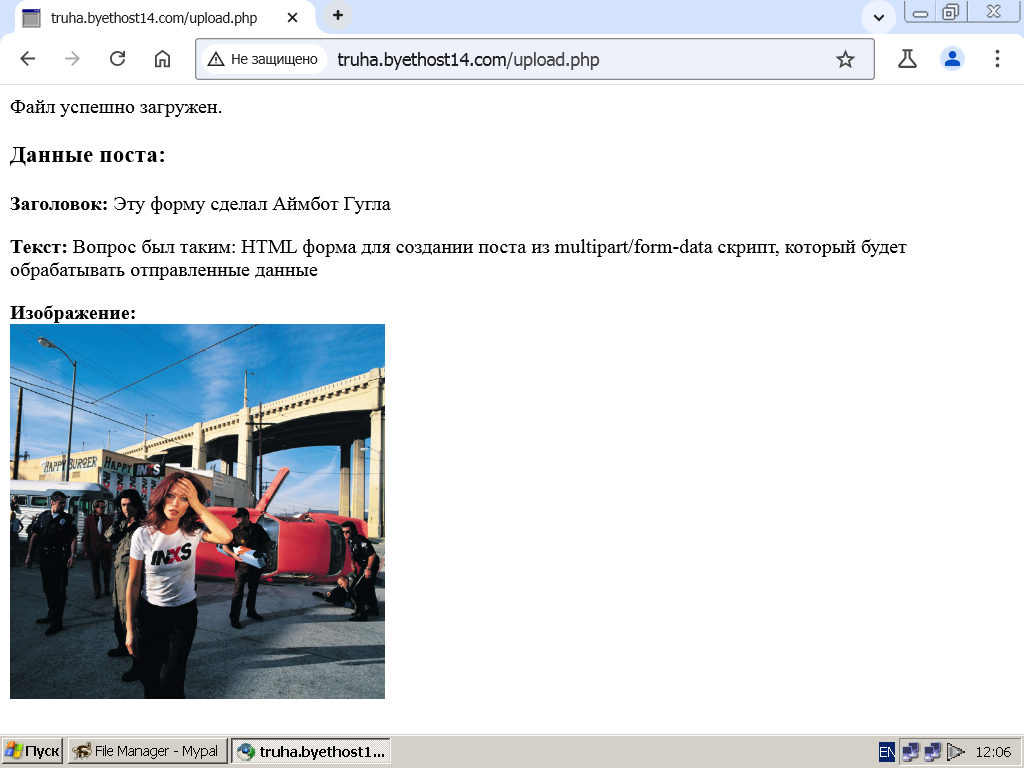The width and height of the screenshot is (1024, 768).
Task: Minimize the browser window
Action: [x=920, y=12]
